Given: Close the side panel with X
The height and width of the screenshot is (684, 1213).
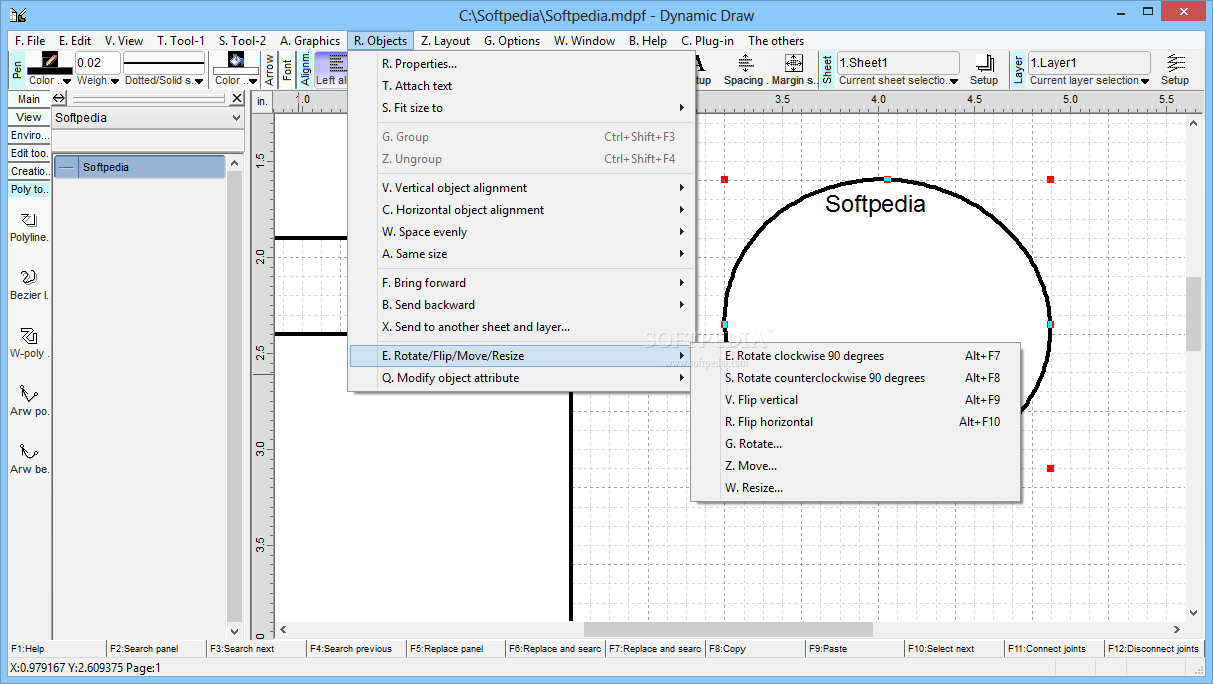Looking at the screenshot, I should (x=237, y=98).
